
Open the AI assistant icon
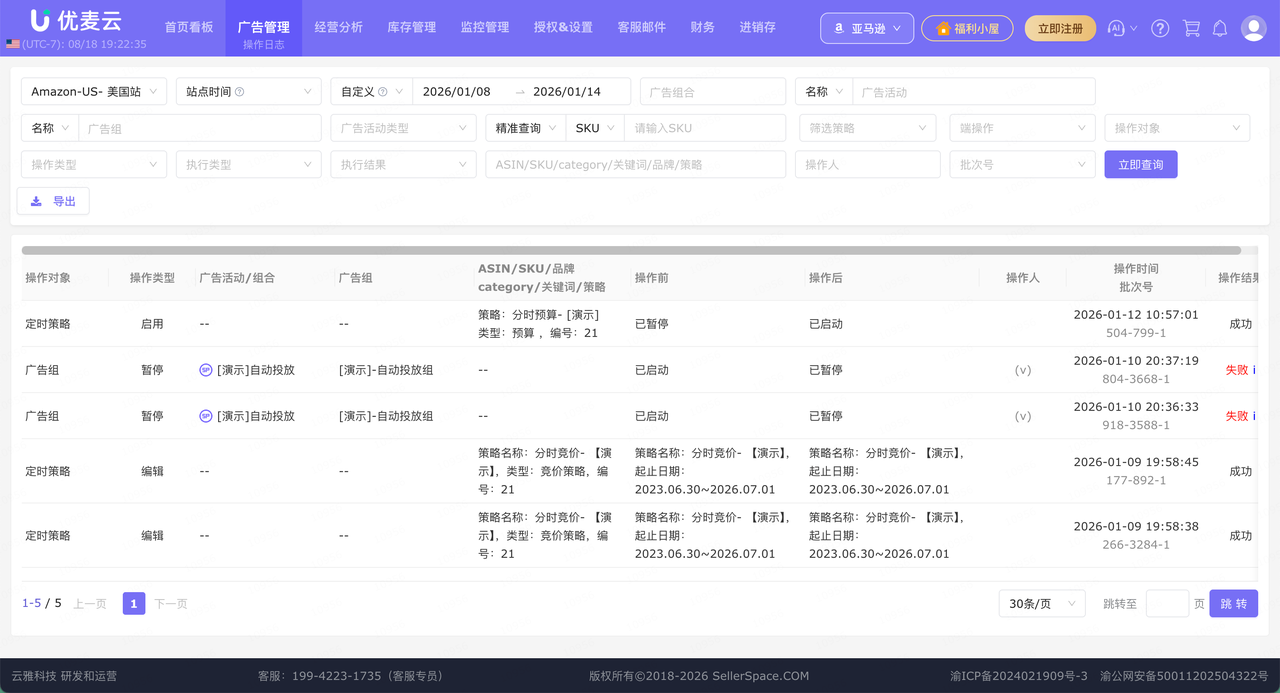1117,28
